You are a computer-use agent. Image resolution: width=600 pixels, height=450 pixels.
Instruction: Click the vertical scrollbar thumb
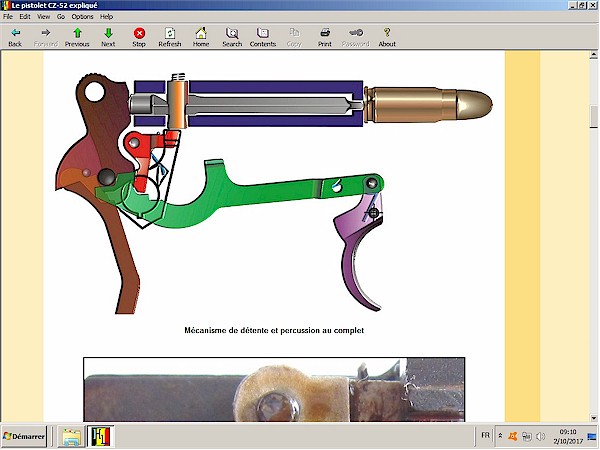pos(593,117)
